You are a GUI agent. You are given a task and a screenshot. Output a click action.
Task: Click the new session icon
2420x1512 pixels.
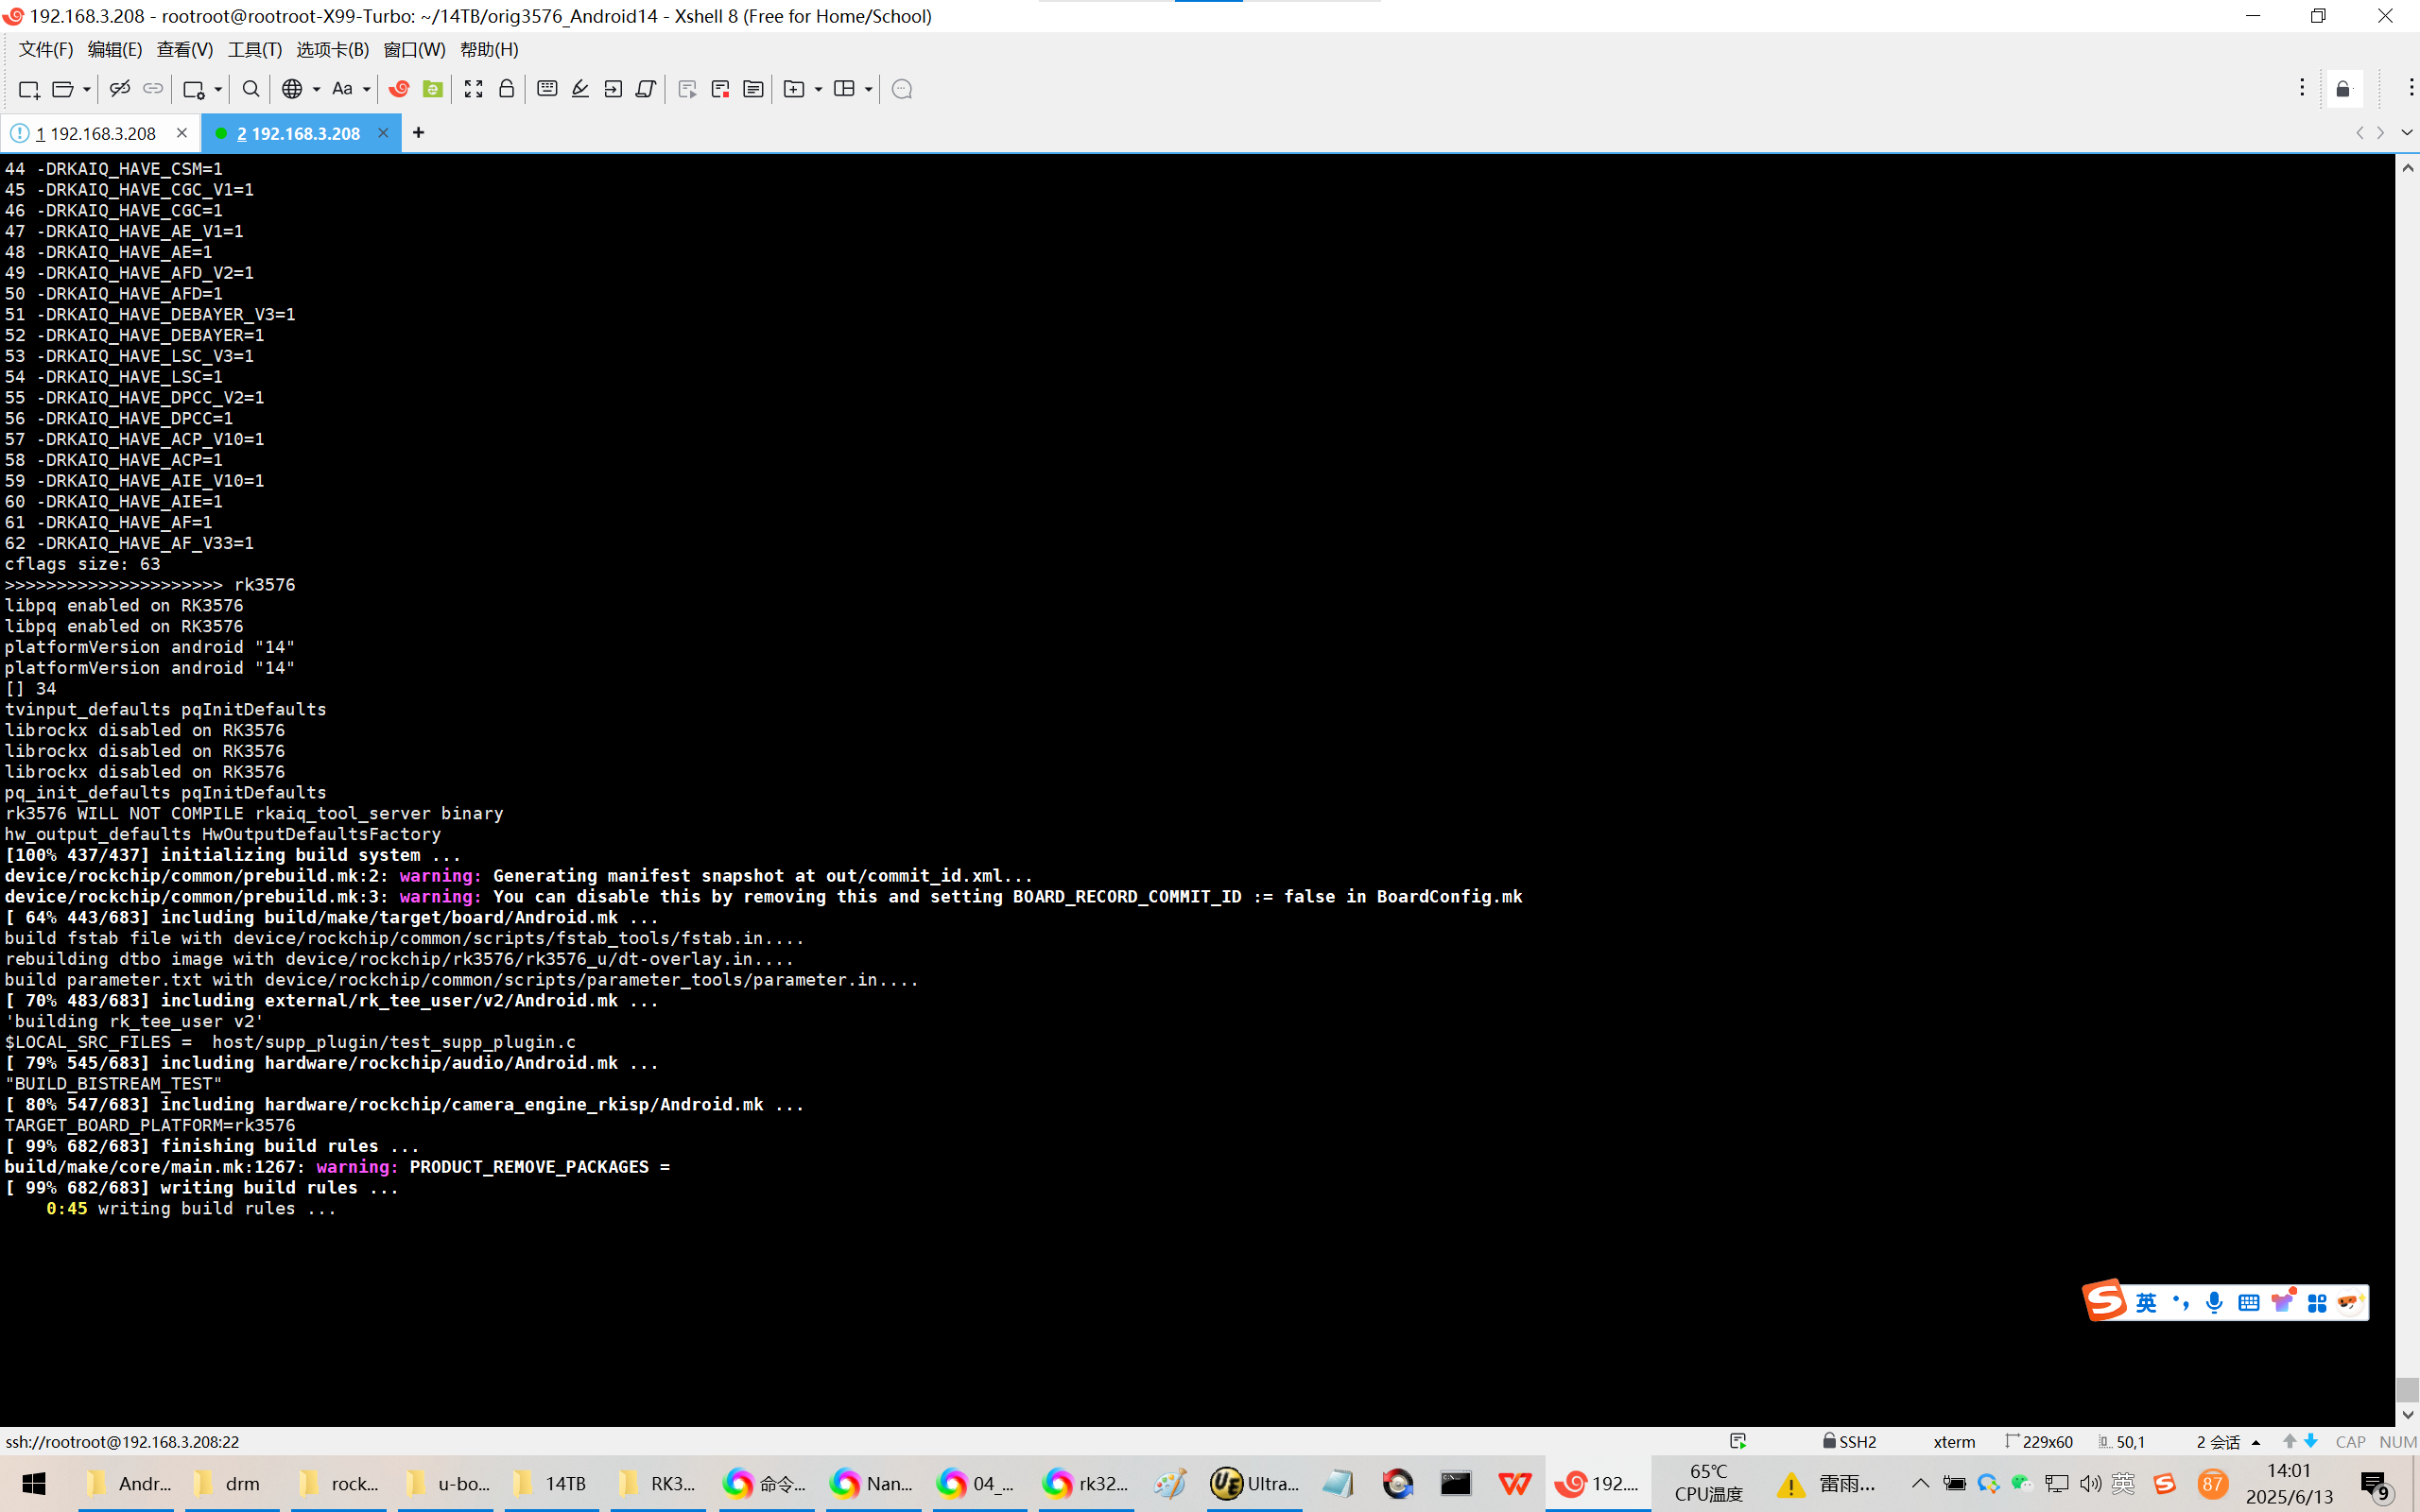pos(28,89)
